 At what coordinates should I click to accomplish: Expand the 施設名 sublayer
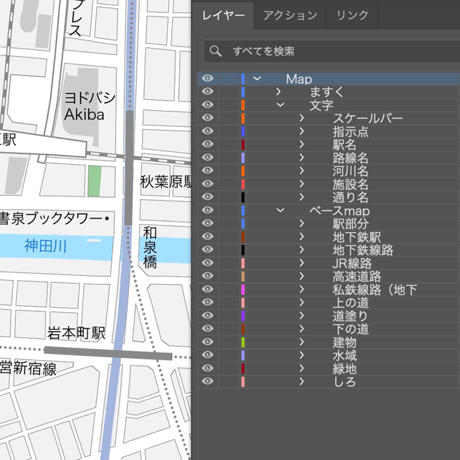[x=302, y=184]
